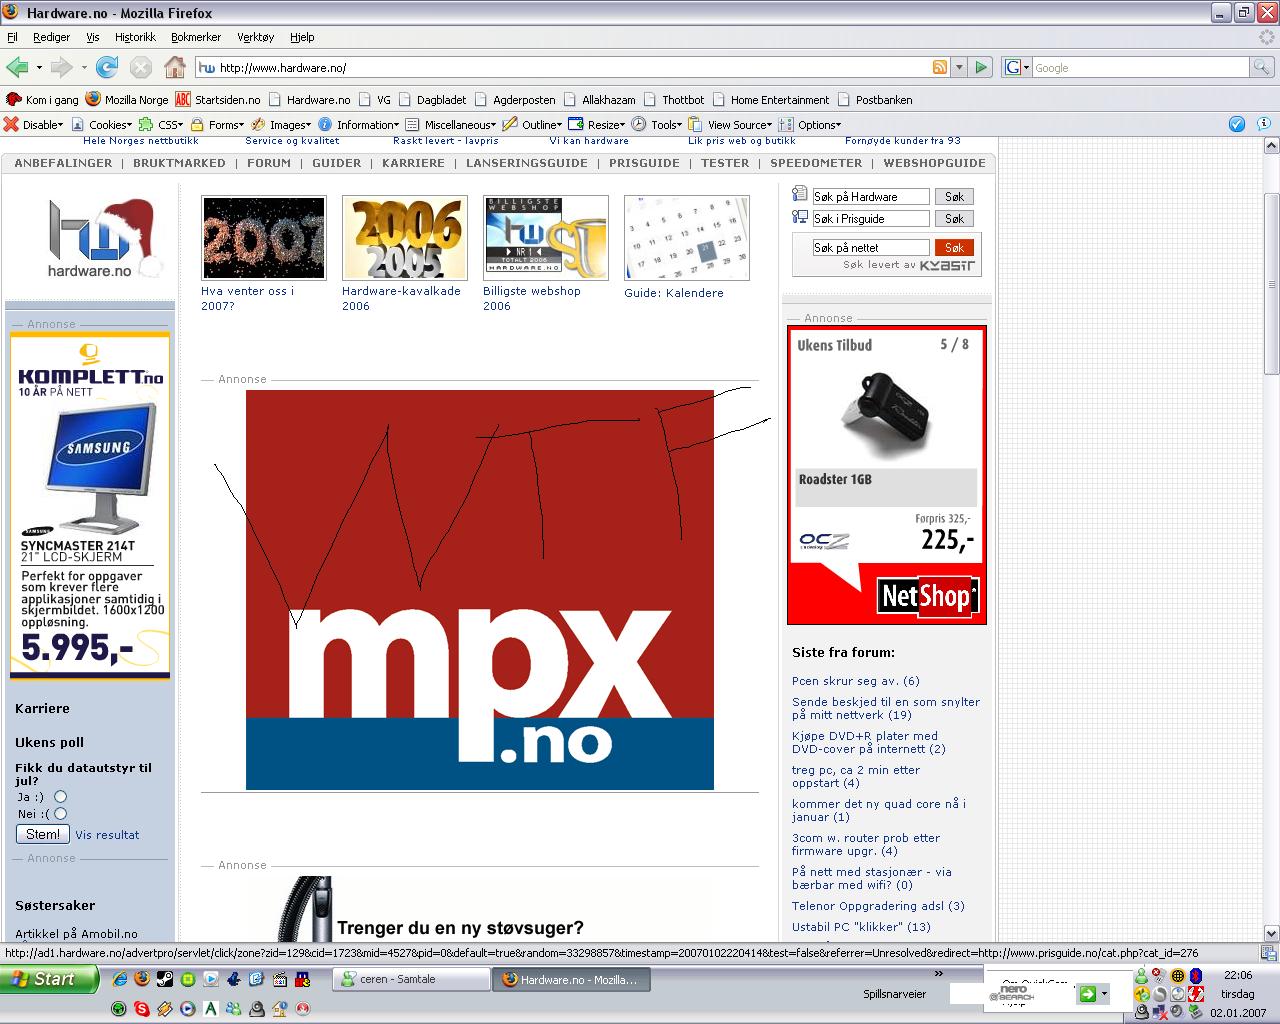Click the red Søk button for web search
The height and width of the screenshot is (1024, 1280).
tap(954, 247)
